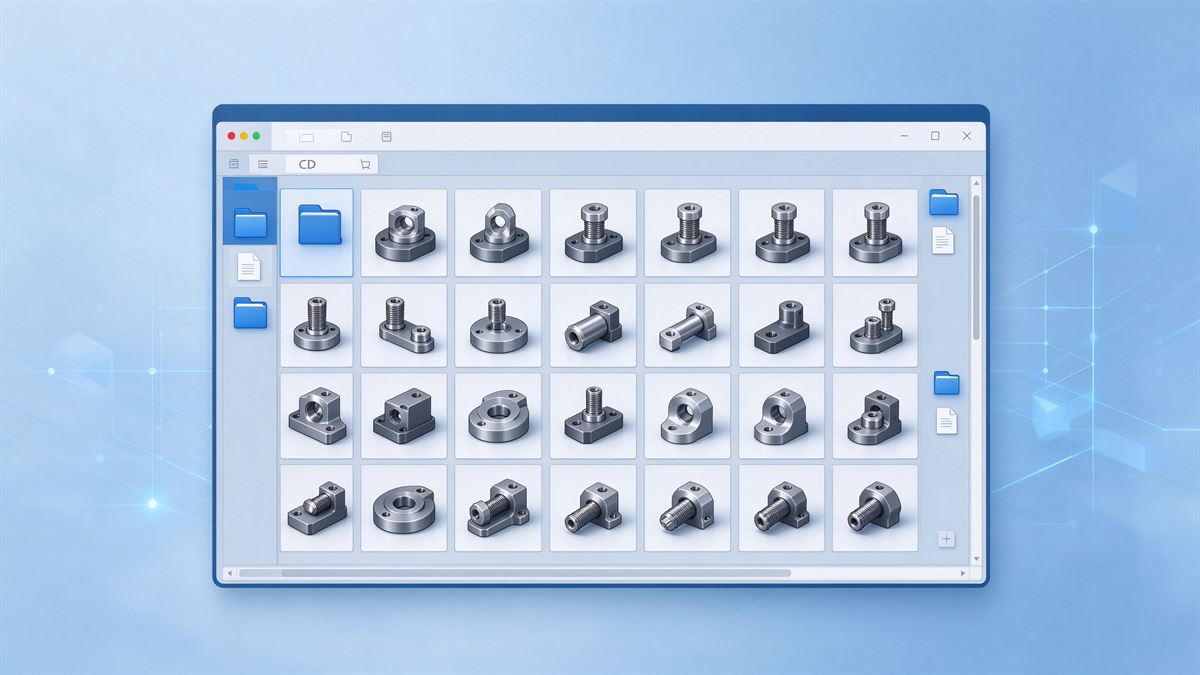Screen dimensions: 1200x675
Task: Click the green traffic light dot
Action: pos(256,136)
